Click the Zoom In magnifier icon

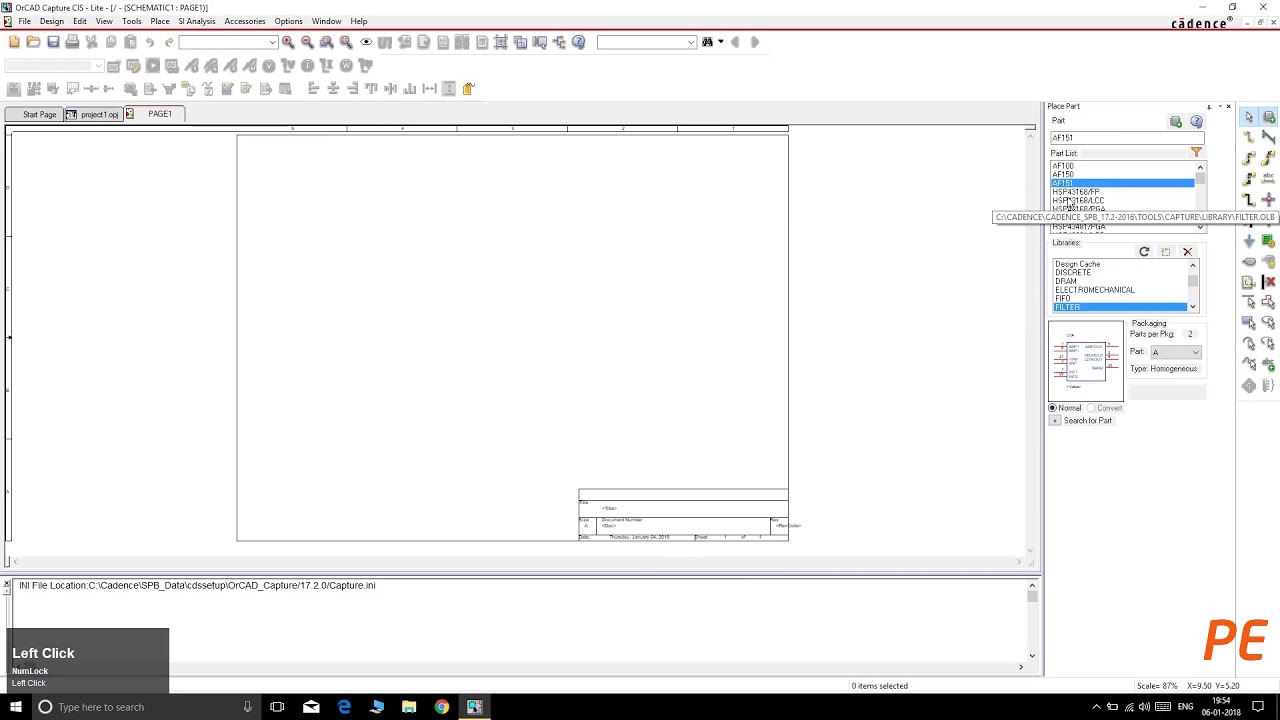(x=288, y=42)
